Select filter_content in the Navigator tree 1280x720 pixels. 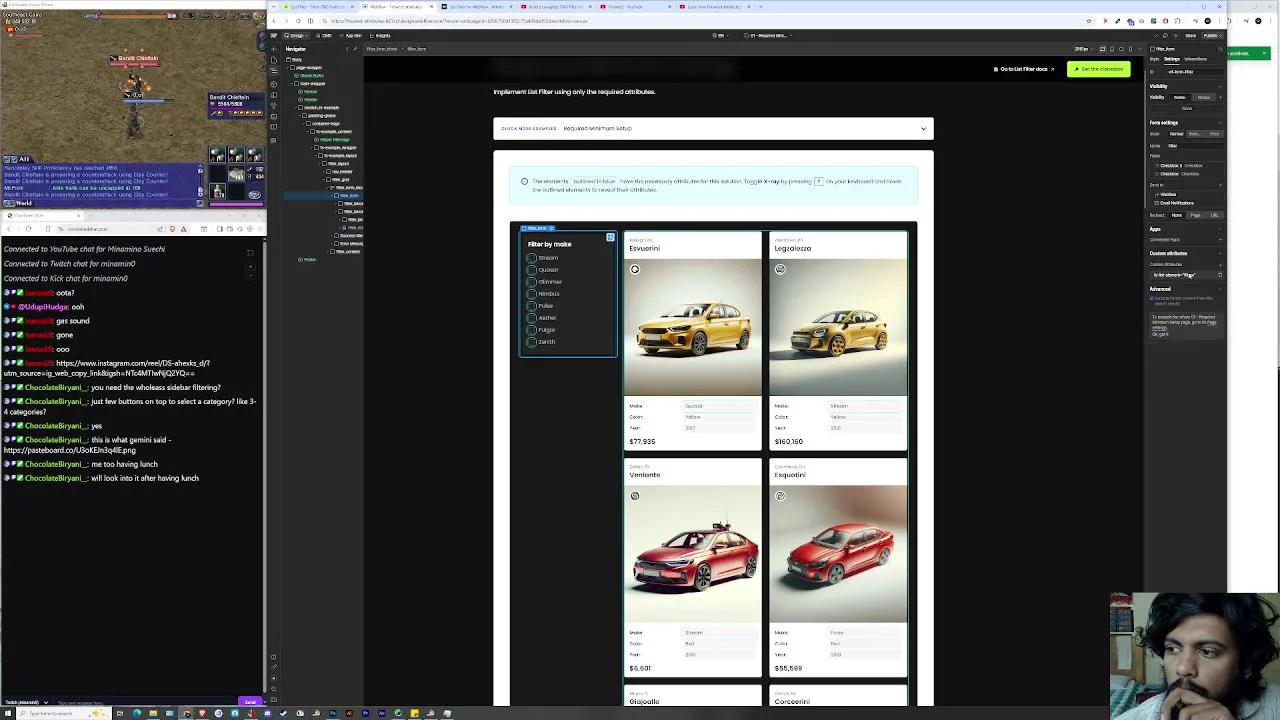pos(348,251)
